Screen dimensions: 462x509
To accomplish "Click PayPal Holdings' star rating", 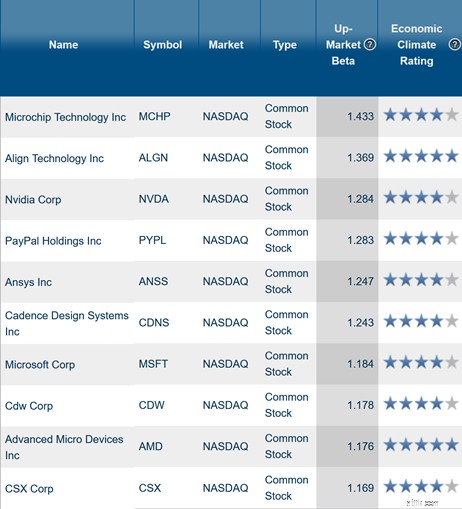I will pyautogui.click(x=421, y=239).
